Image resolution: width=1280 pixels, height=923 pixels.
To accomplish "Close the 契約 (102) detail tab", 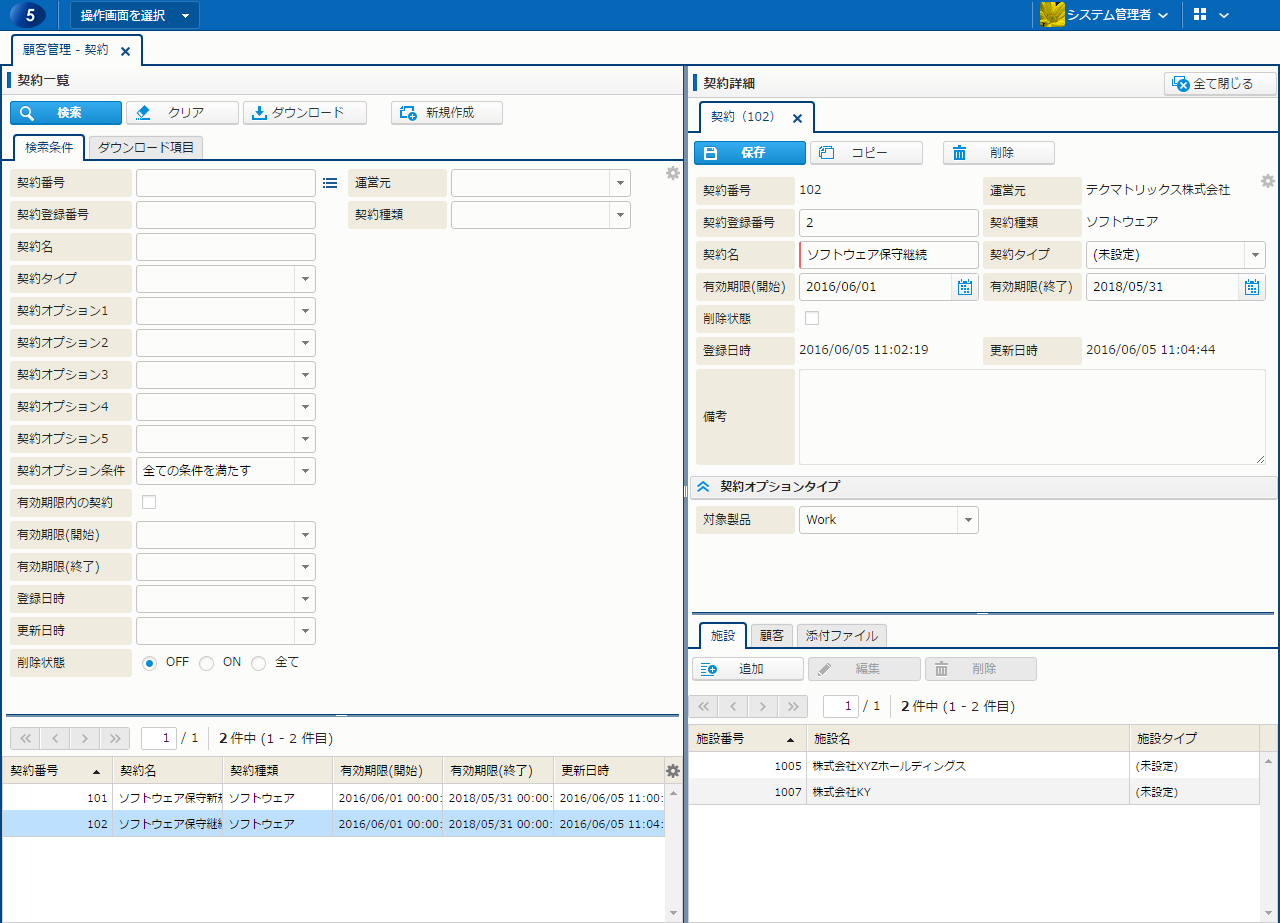I will (x=797, y=118).
